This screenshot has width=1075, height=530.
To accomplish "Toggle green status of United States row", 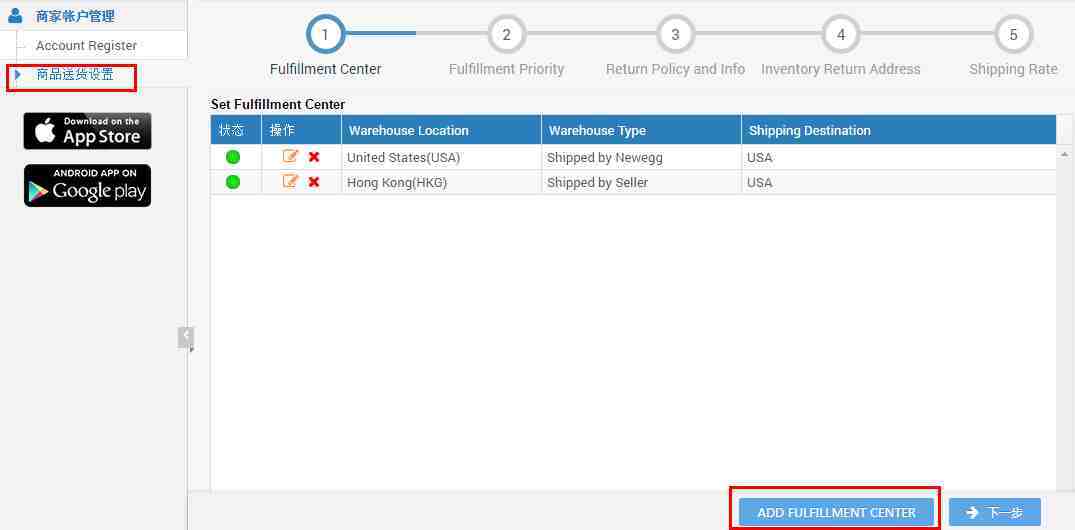I will [233, 157].
